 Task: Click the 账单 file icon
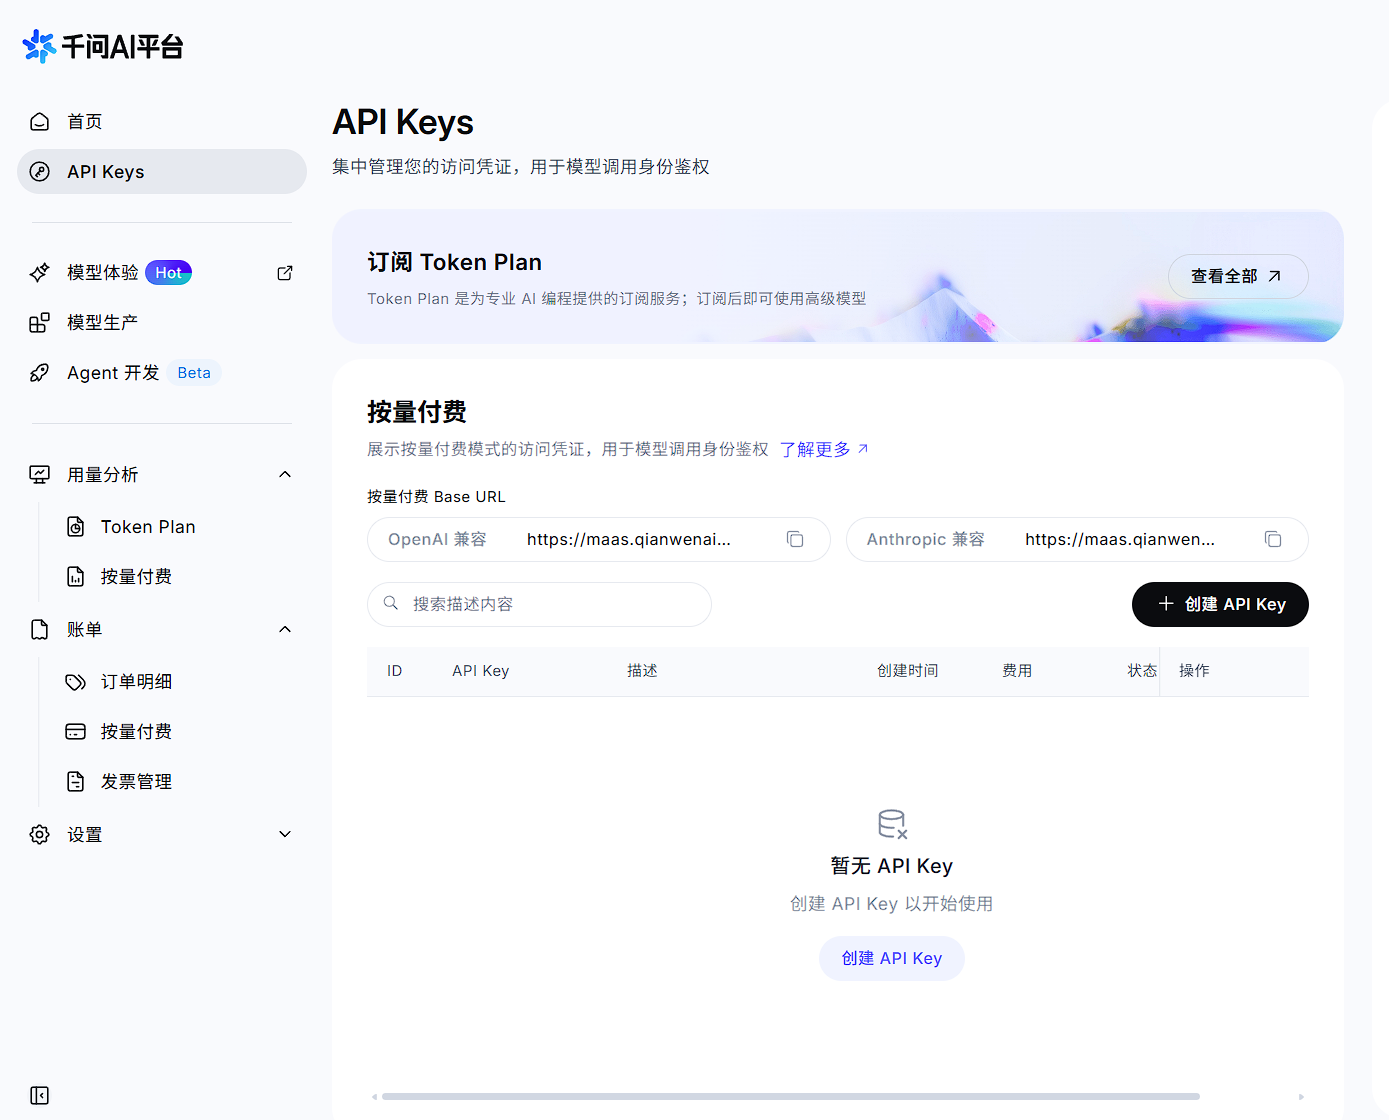coord(40,629)
